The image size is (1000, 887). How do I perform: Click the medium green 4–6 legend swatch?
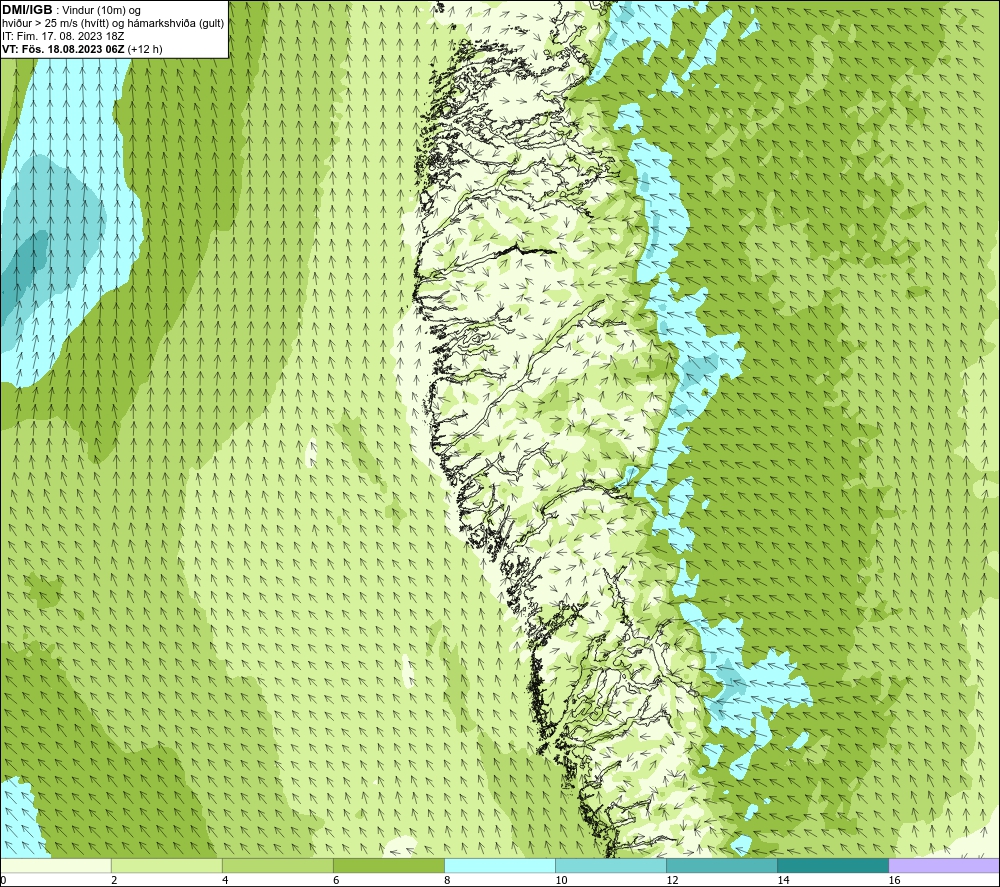tap(278, 865)
